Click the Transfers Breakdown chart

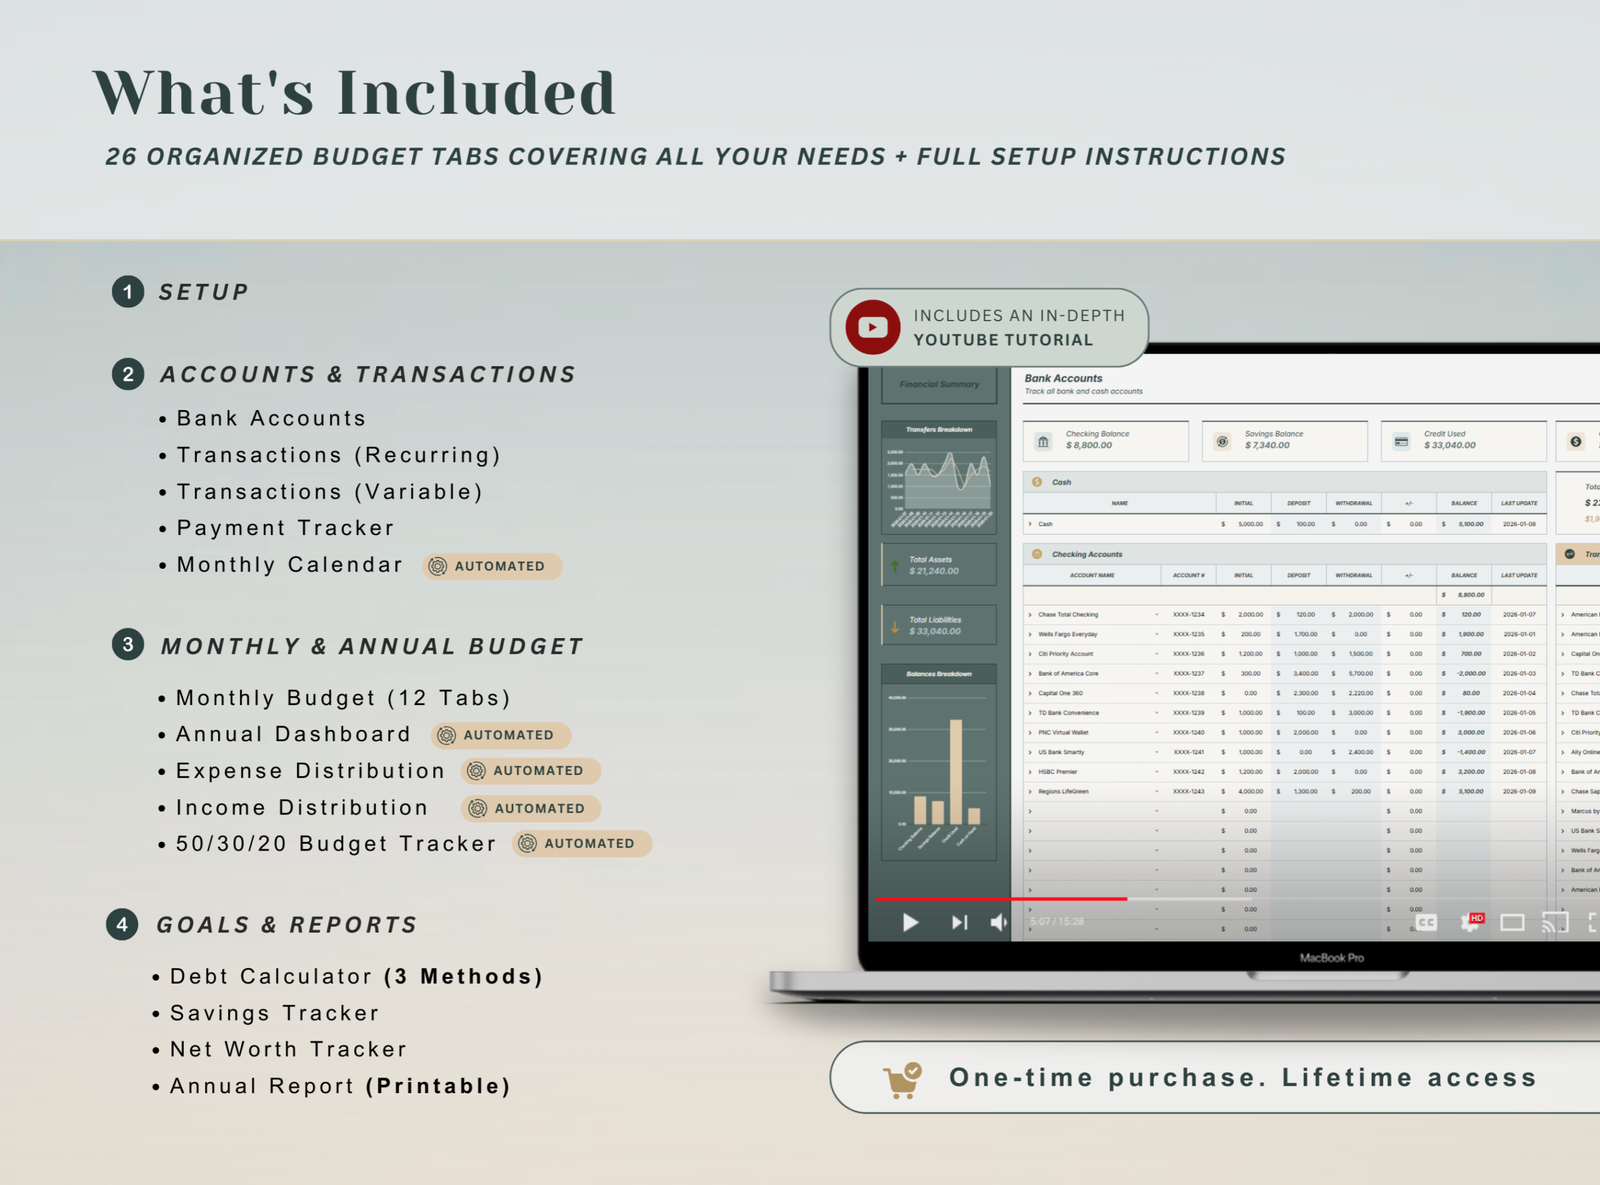[x=939, y=478]
